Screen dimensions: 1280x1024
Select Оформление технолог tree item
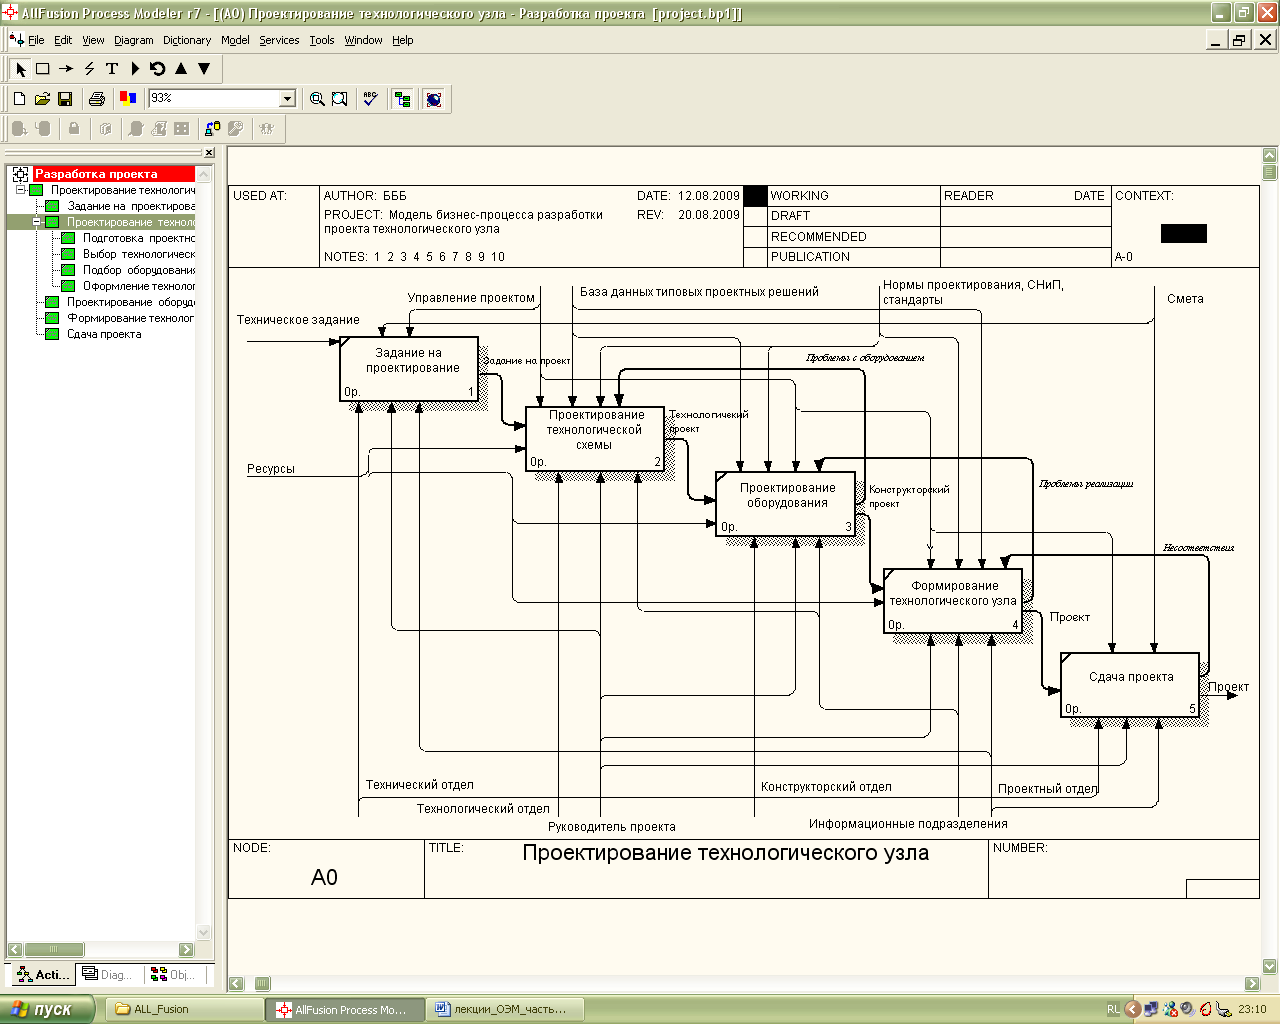point(139,286)
